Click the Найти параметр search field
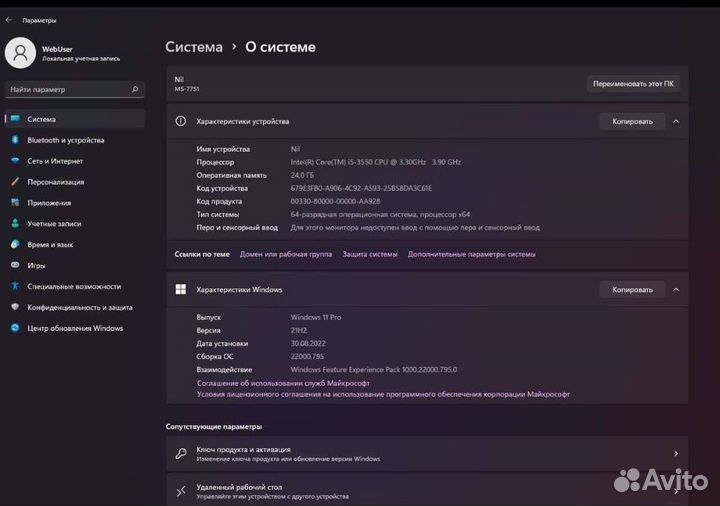720x506 pixels. click(75, 89)
